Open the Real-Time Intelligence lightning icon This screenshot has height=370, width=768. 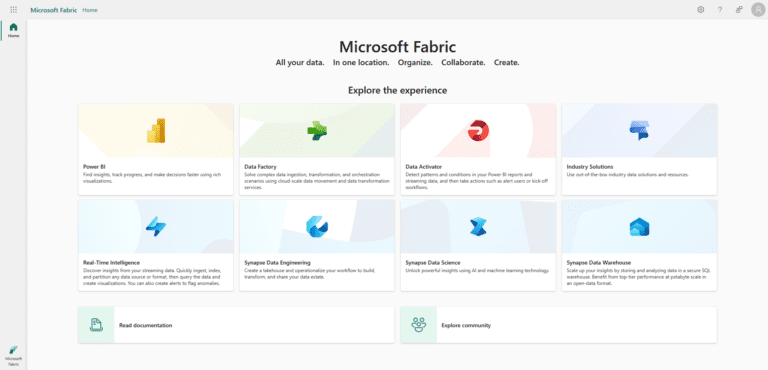point(156,226)
